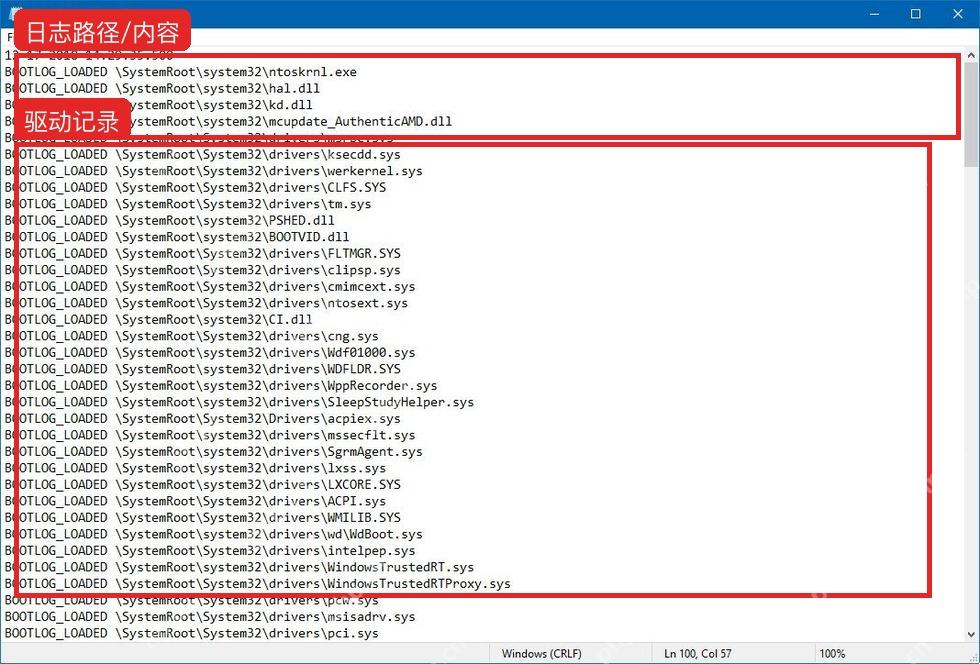Click the line ending with drivers\ACPI.sys
980x664 pixels.
pos(195,501)
